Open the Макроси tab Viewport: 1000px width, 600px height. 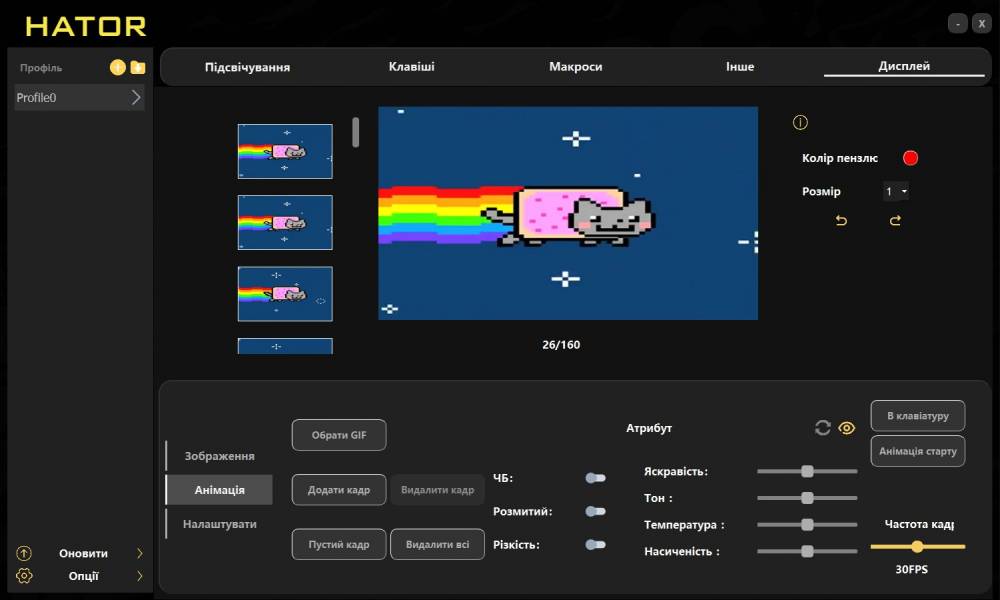click(575, 67)
